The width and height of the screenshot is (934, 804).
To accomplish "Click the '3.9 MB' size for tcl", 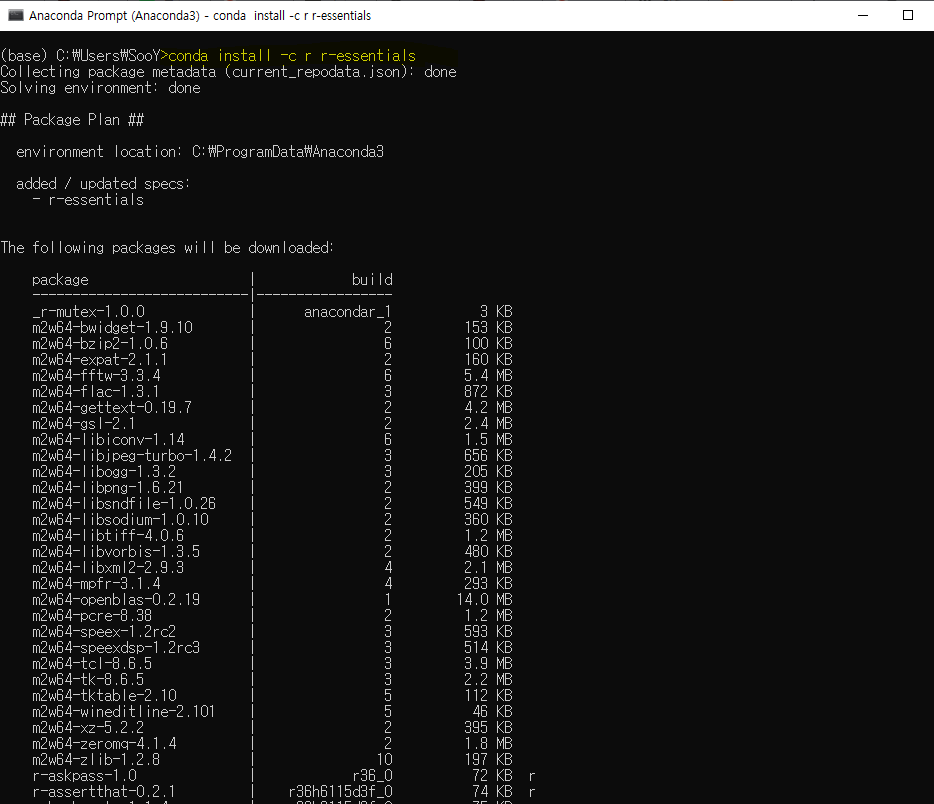I will 488,664.
